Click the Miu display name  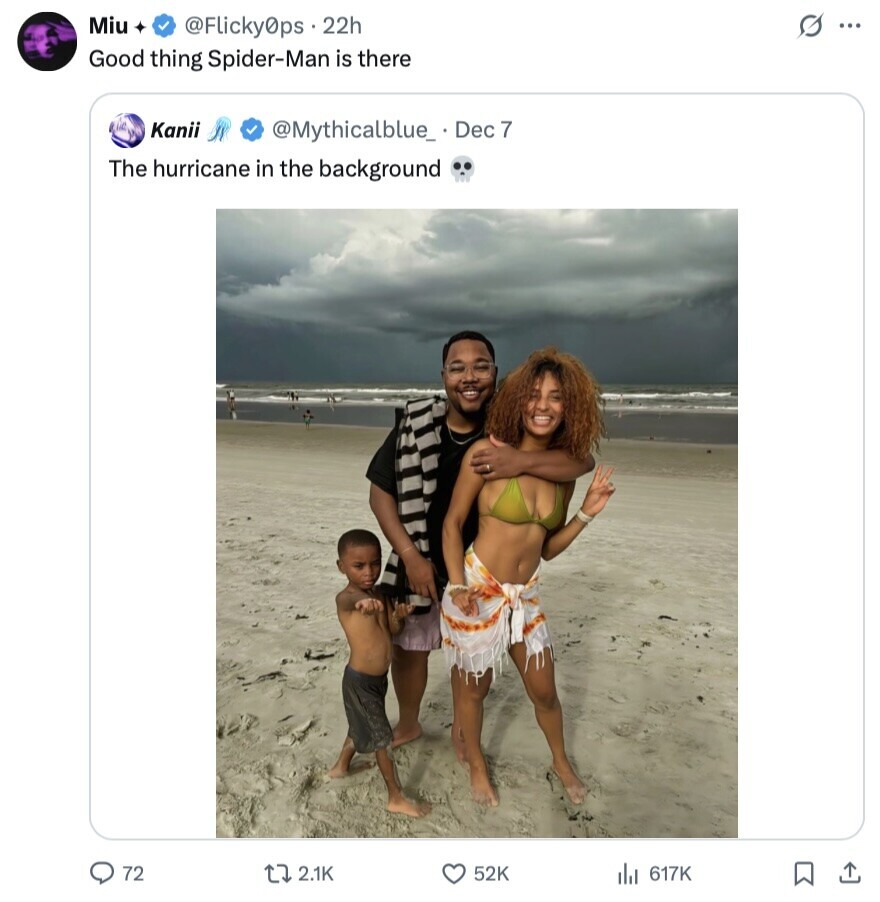(x=108, y=25)
